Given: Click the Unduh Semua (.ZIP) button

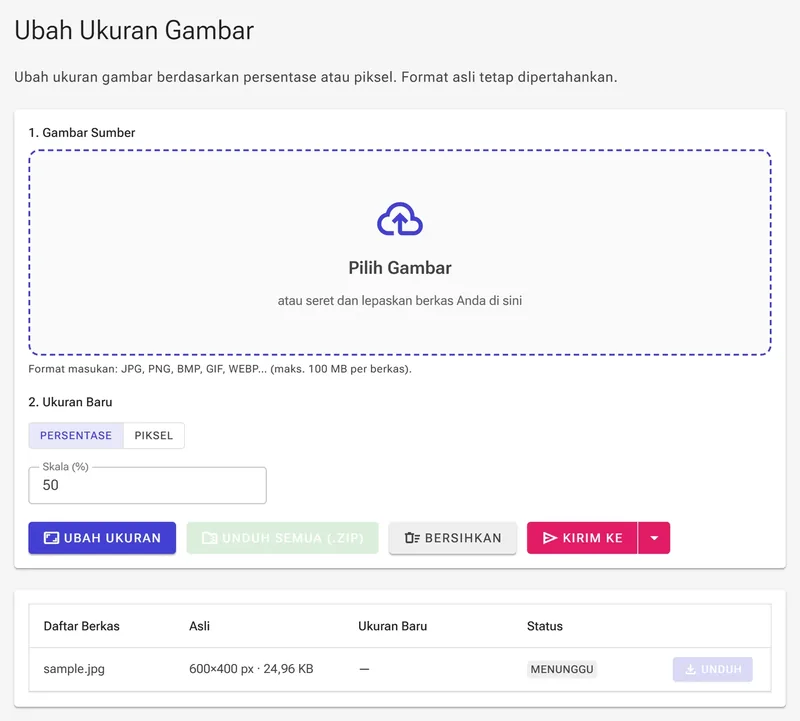Looking at the screenshot, I should (x=283, y=538).
